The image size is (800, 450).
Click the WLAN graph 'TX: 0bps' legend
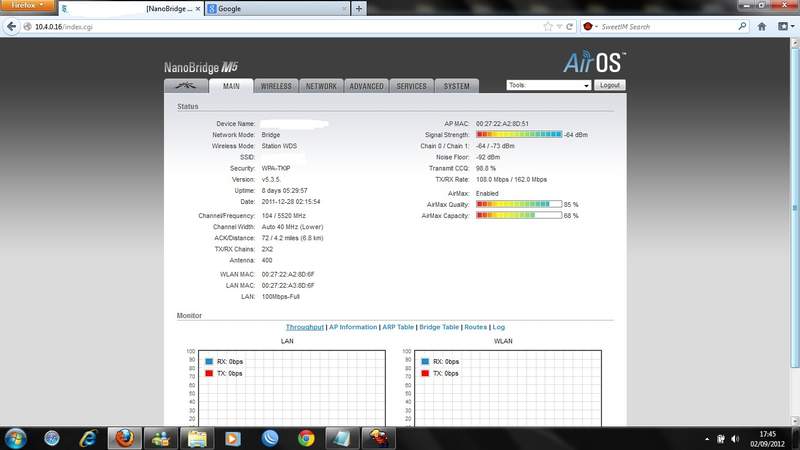(x=440, y=373)
